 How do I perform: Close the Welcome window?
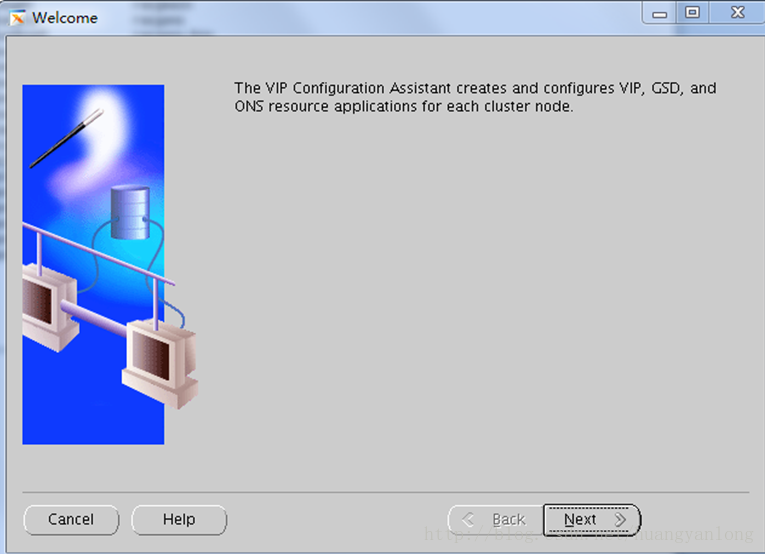pyautogui.click(x=737, y=12)
